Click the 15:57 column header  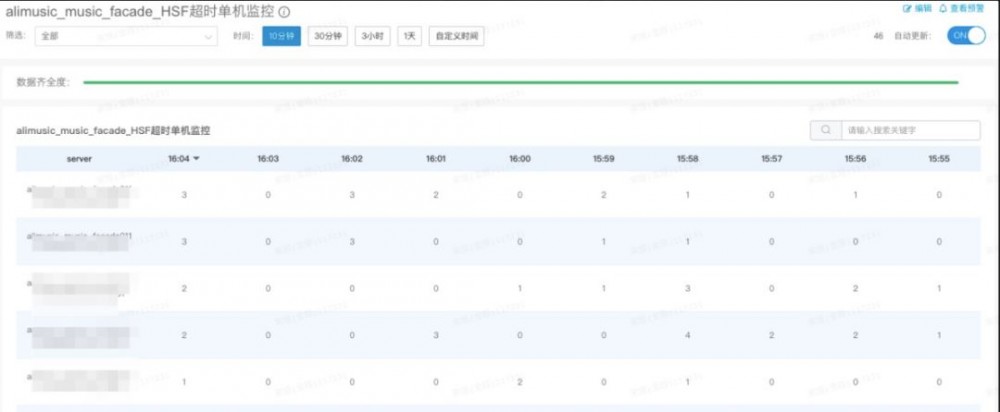pos(772,159)
